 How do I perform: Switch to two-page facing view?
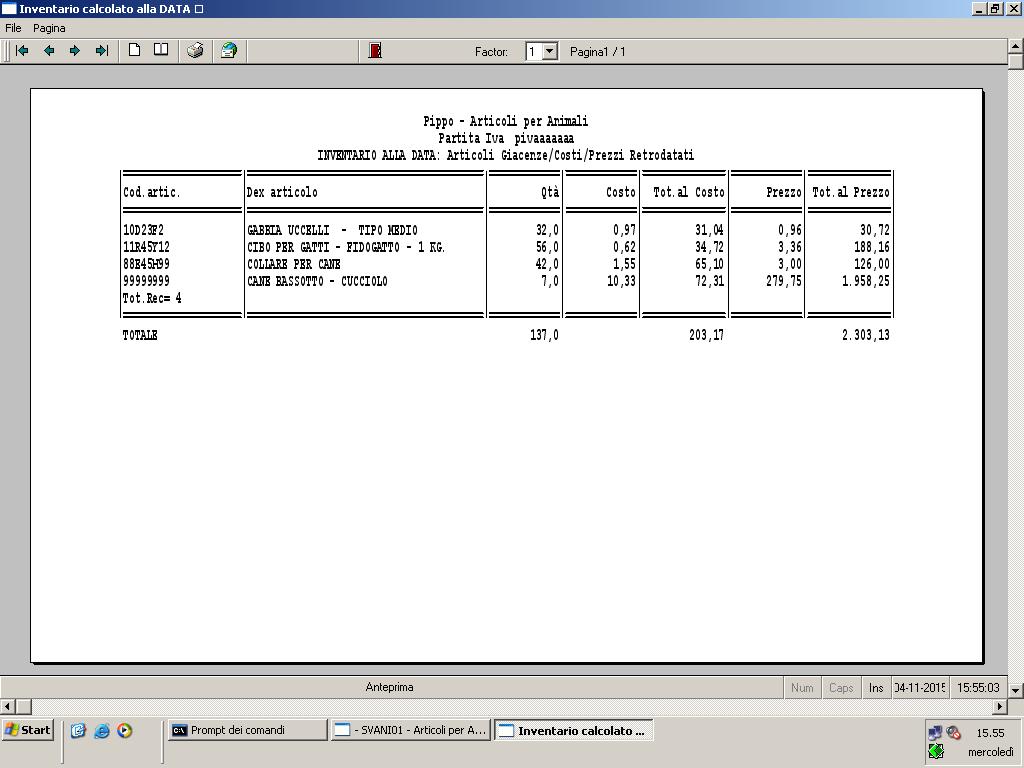[160, 51]
